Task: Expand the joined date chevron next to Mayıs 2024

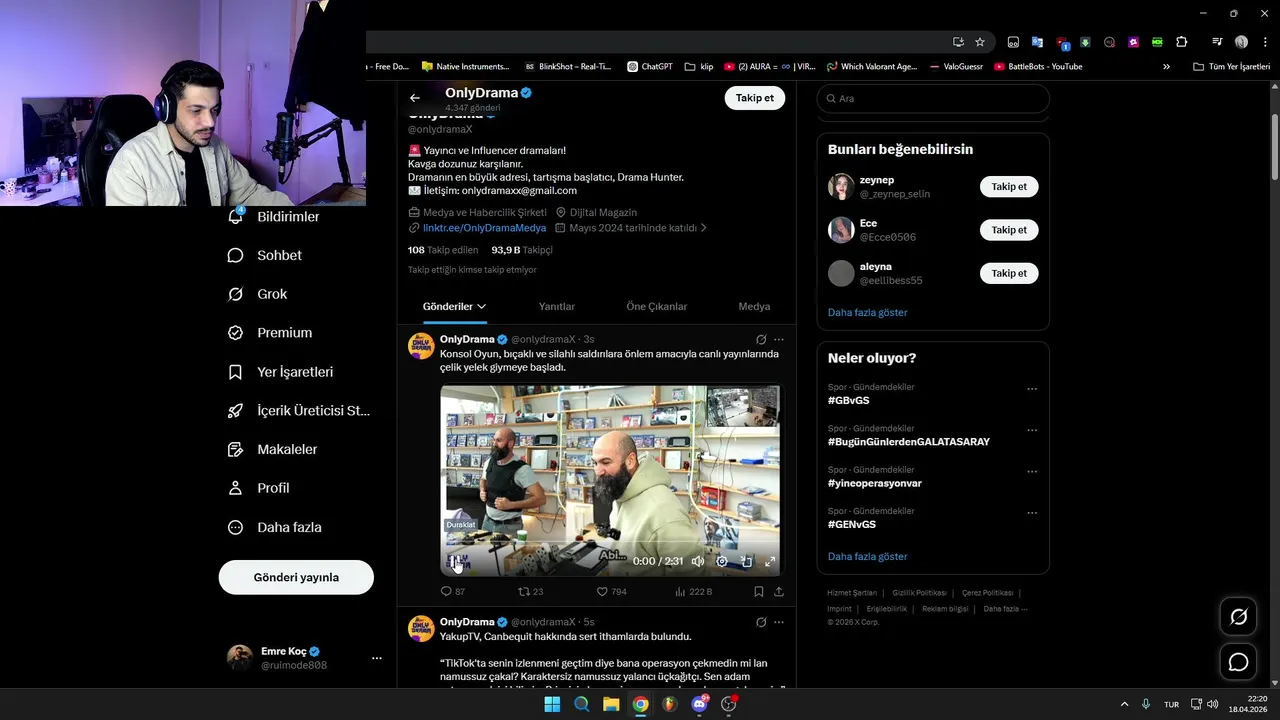Action: [703, 228]
